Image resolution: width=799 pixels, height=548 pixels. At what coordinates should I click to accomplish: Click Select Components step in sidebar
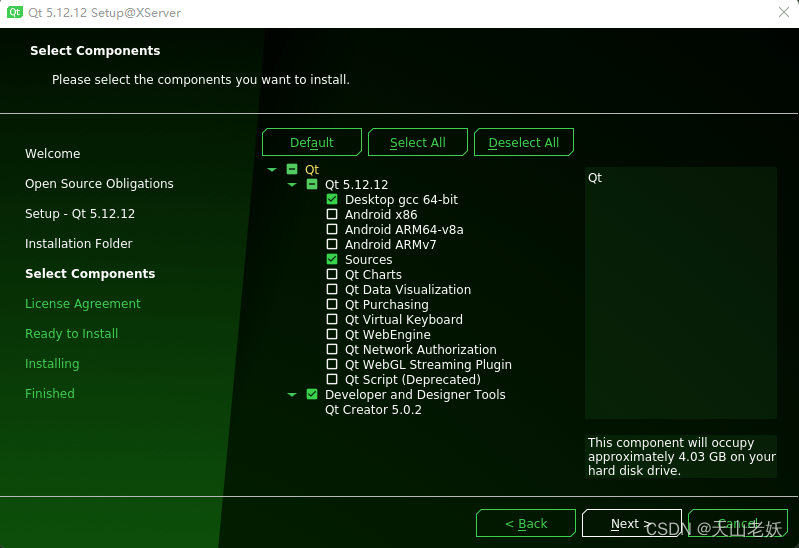pos(90,273)
